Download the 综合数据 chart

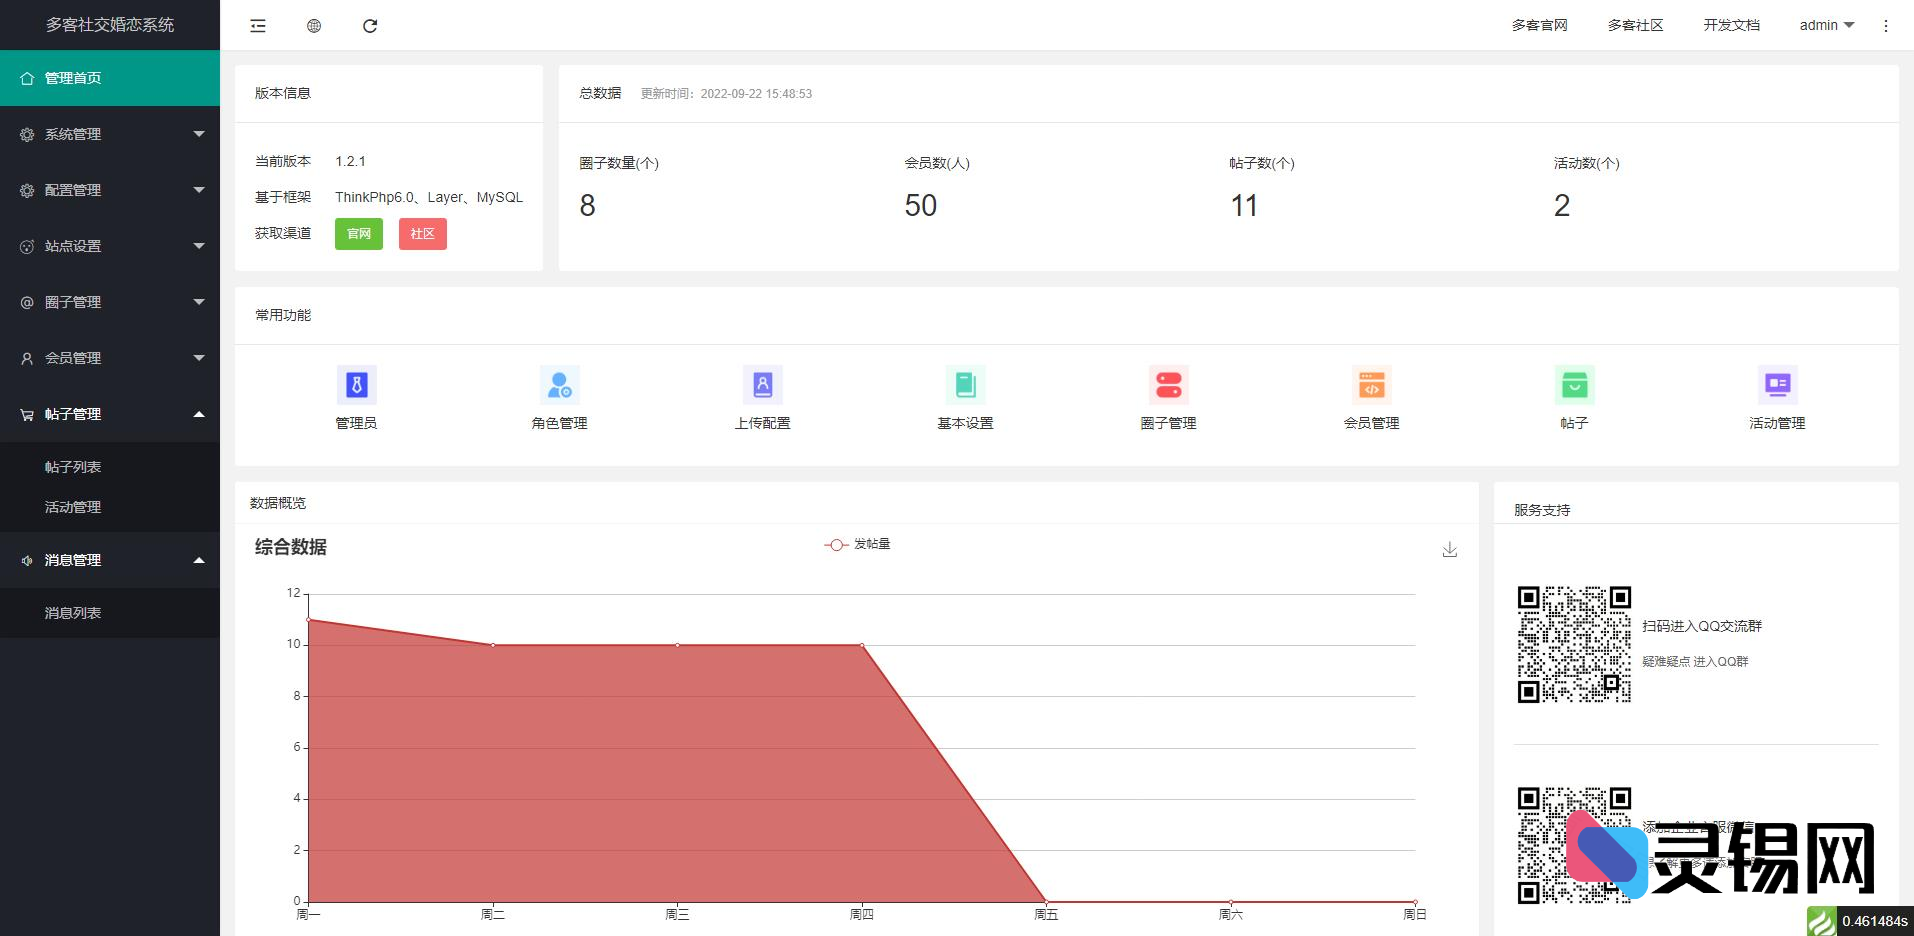[x=1449, y=549]
